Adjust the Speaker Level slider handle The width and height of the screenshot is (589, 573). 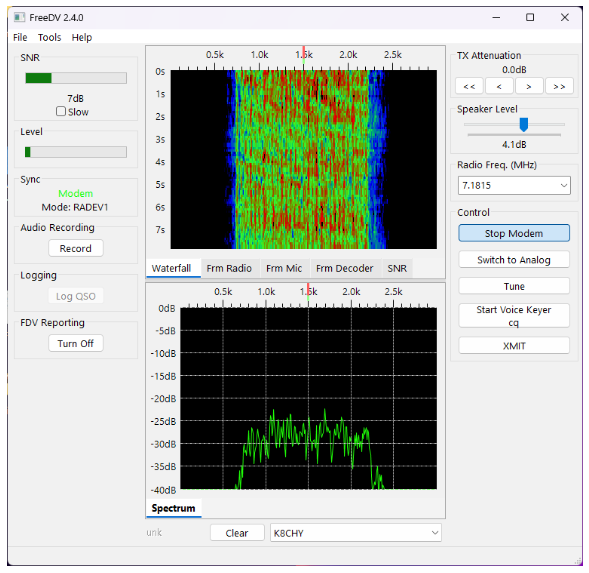pyautogui.click(x=524, y=124)
